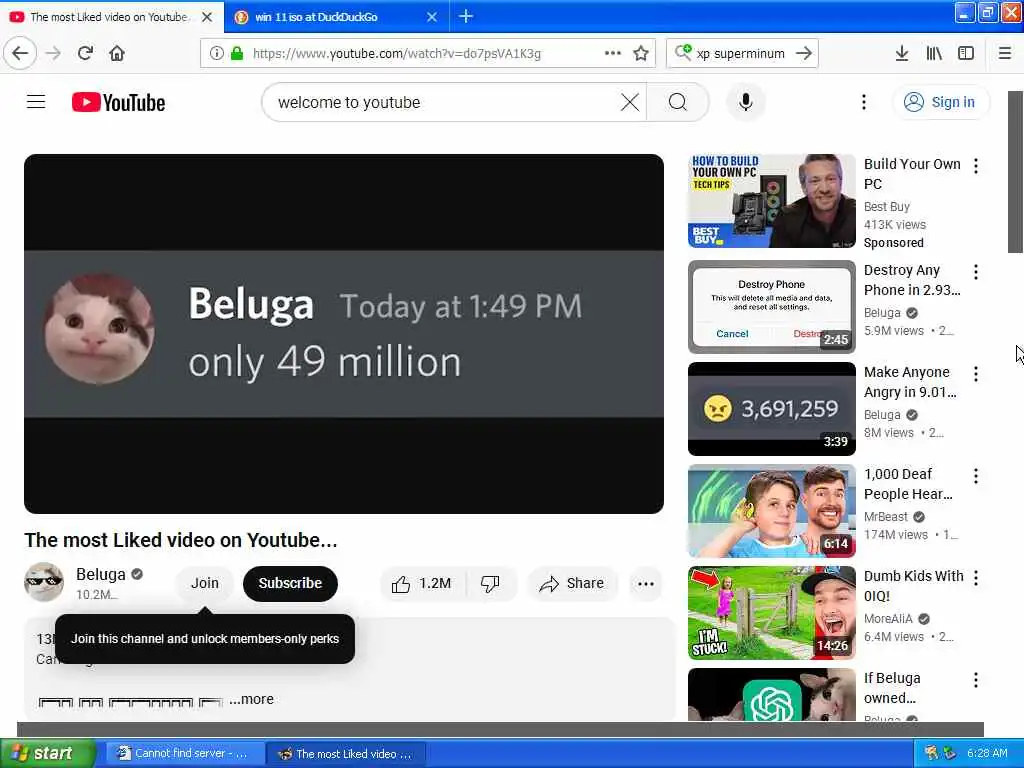
Task: Submit browser search with the arrow icon
Action: (804, 53)
